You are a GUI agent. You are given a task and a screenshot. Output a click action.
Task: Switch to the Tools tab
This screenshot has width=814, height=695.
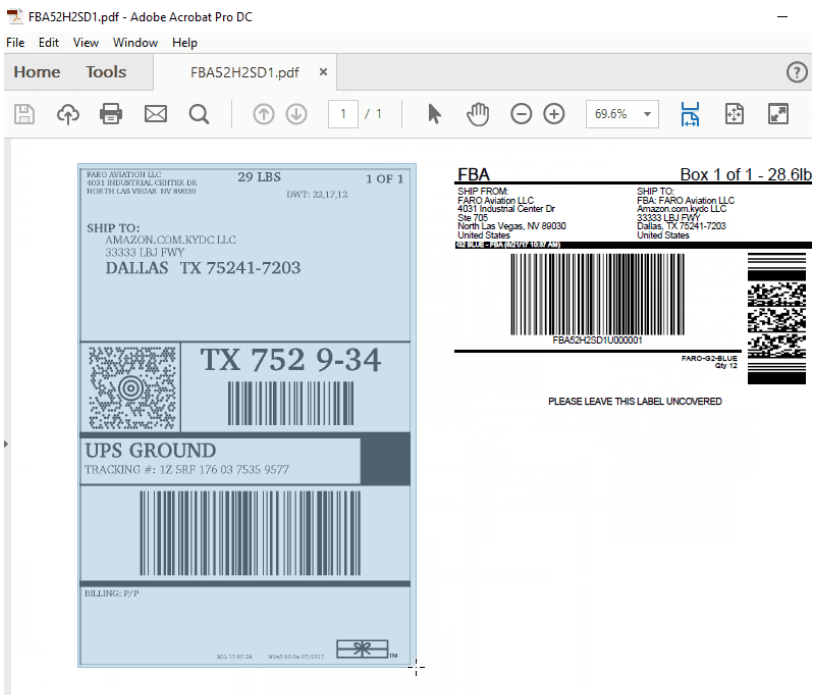[106, 72]
